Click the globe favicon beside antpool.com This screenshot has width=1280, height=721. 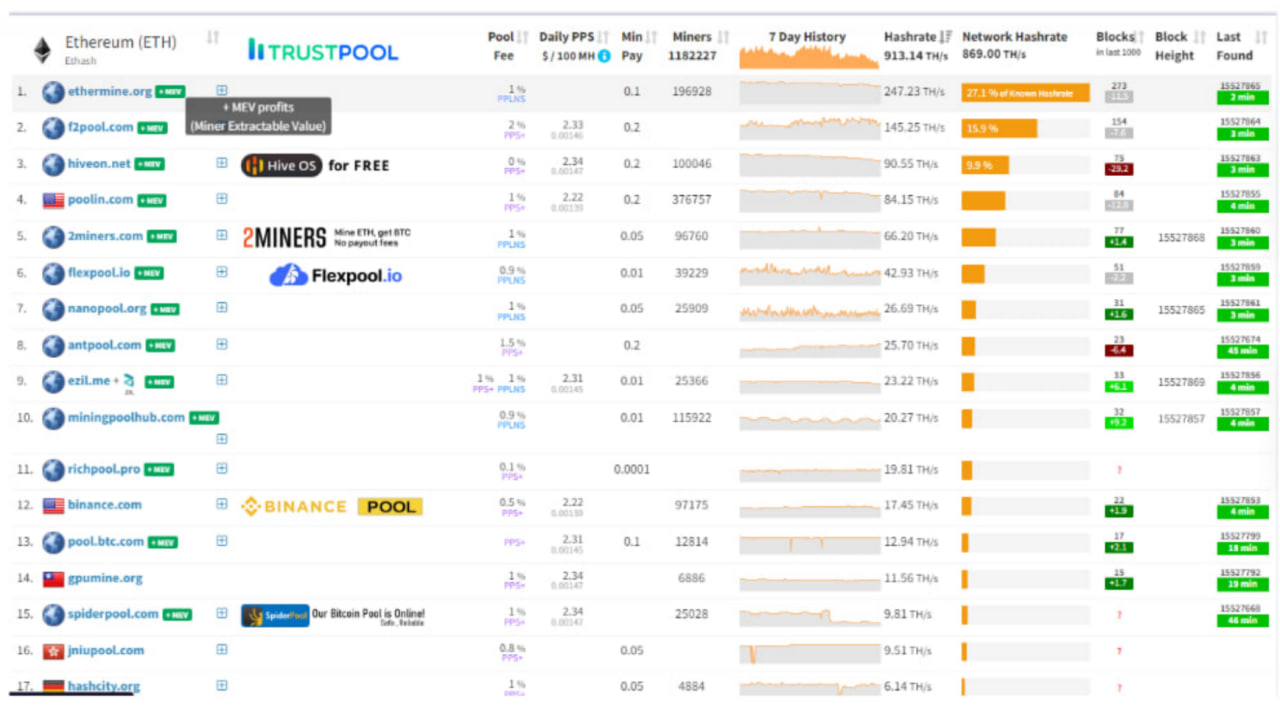tap(53, 345)
